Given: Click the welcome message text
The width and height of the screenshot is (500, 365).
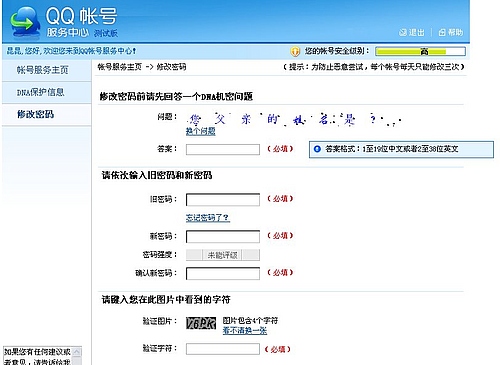Looking at the screenshot, I should tap(71, 51).
